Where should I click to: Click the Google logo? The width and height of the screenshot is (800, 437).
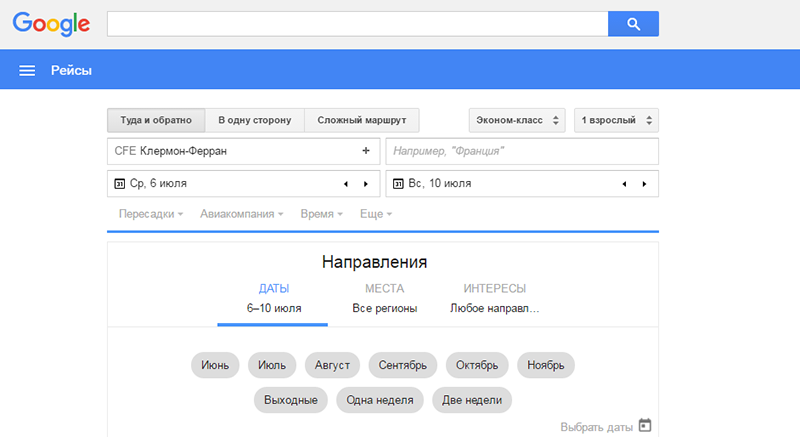(52, 24)
